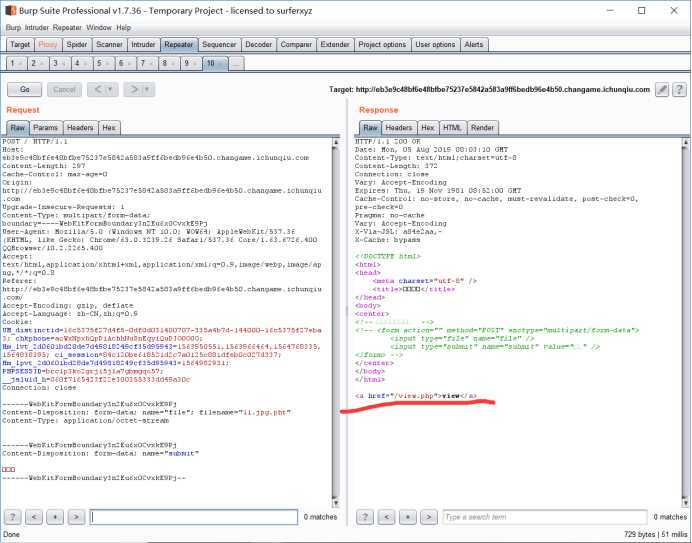Click request pane vertical scrollbar
Image resolution: width=692 pixels, height=543 pixels.
click(x=336, y=322)
